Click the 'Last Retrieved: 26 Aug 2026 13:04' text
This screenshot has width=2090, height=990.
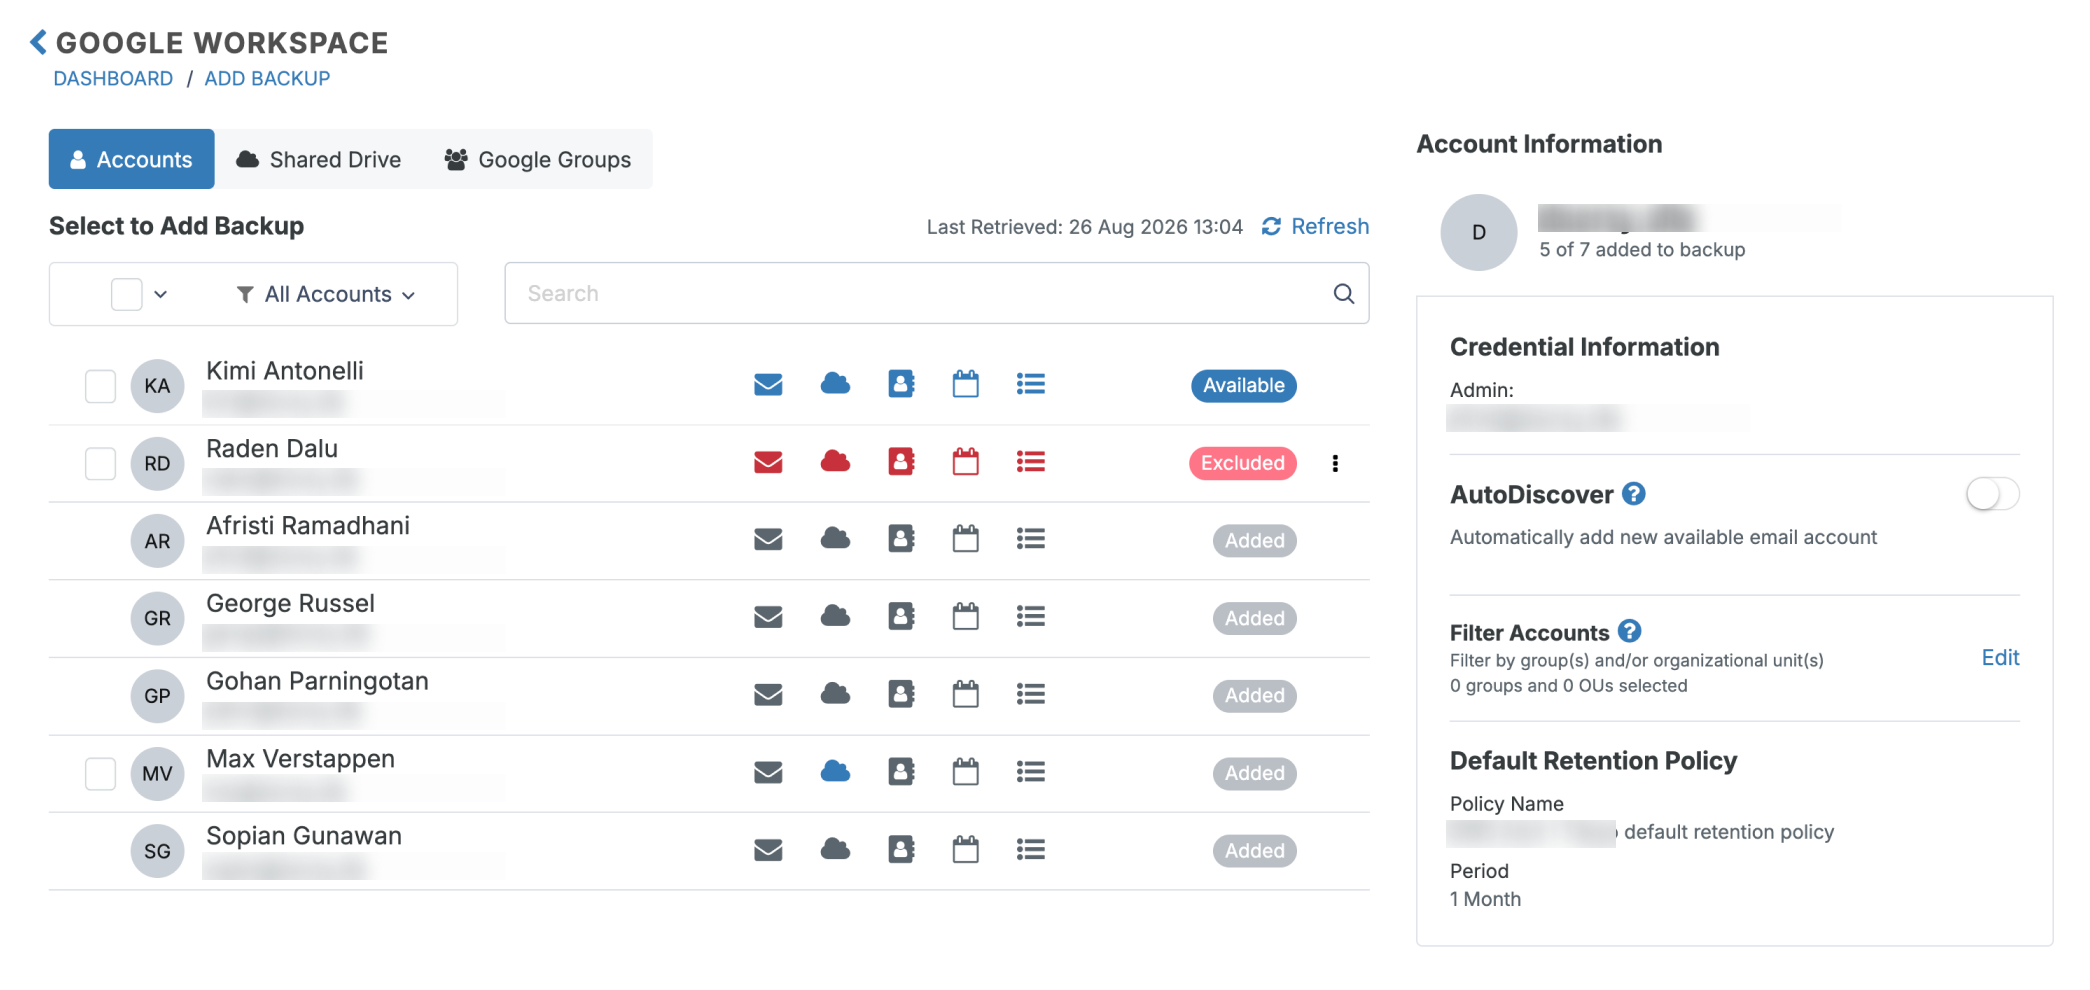pyautogui.click(x=1084, y=227)
